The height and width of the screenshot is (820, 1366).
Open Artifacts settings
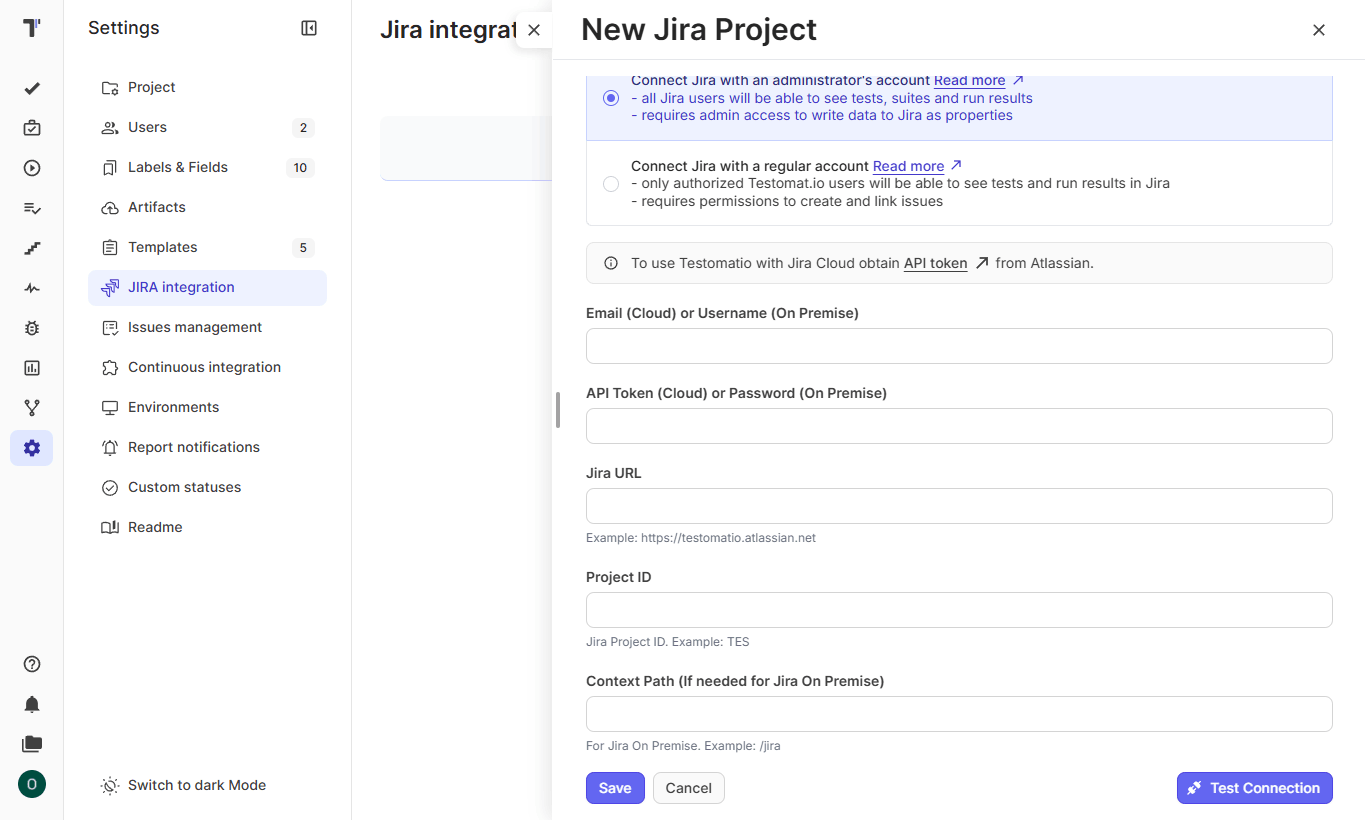(207, 208)
